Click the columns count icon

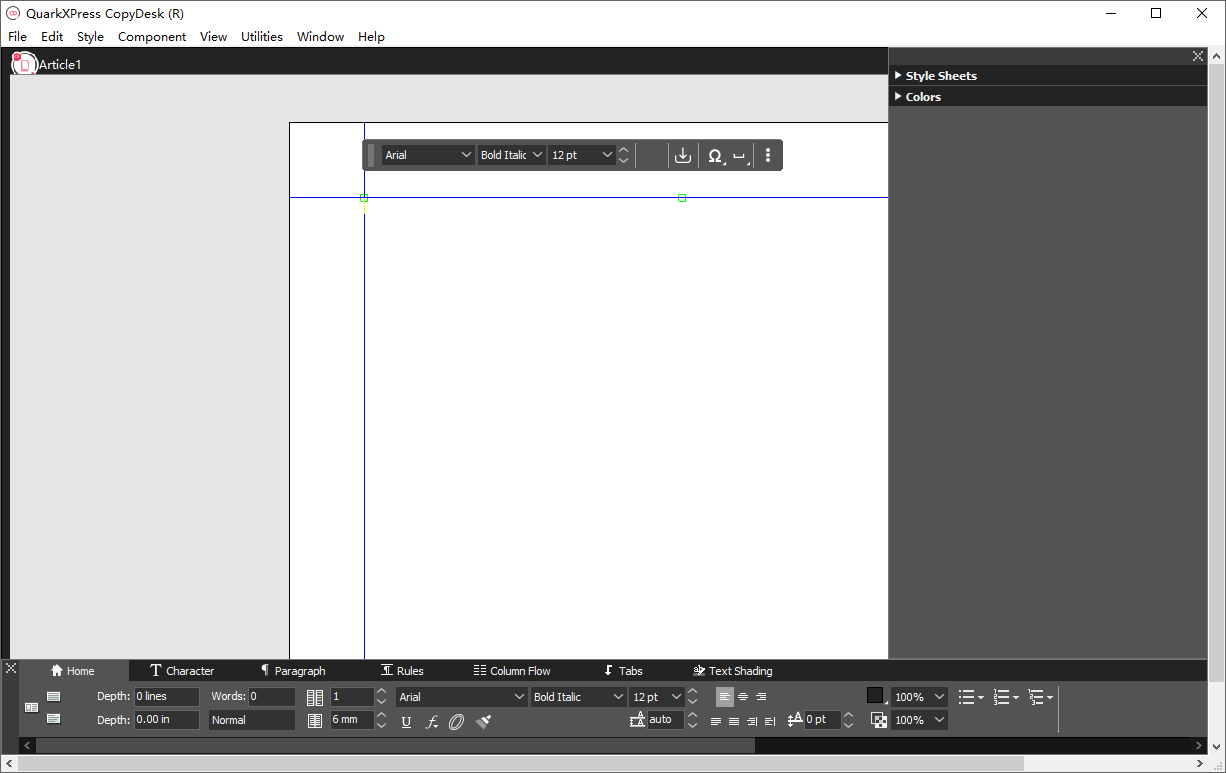point(315,697)
